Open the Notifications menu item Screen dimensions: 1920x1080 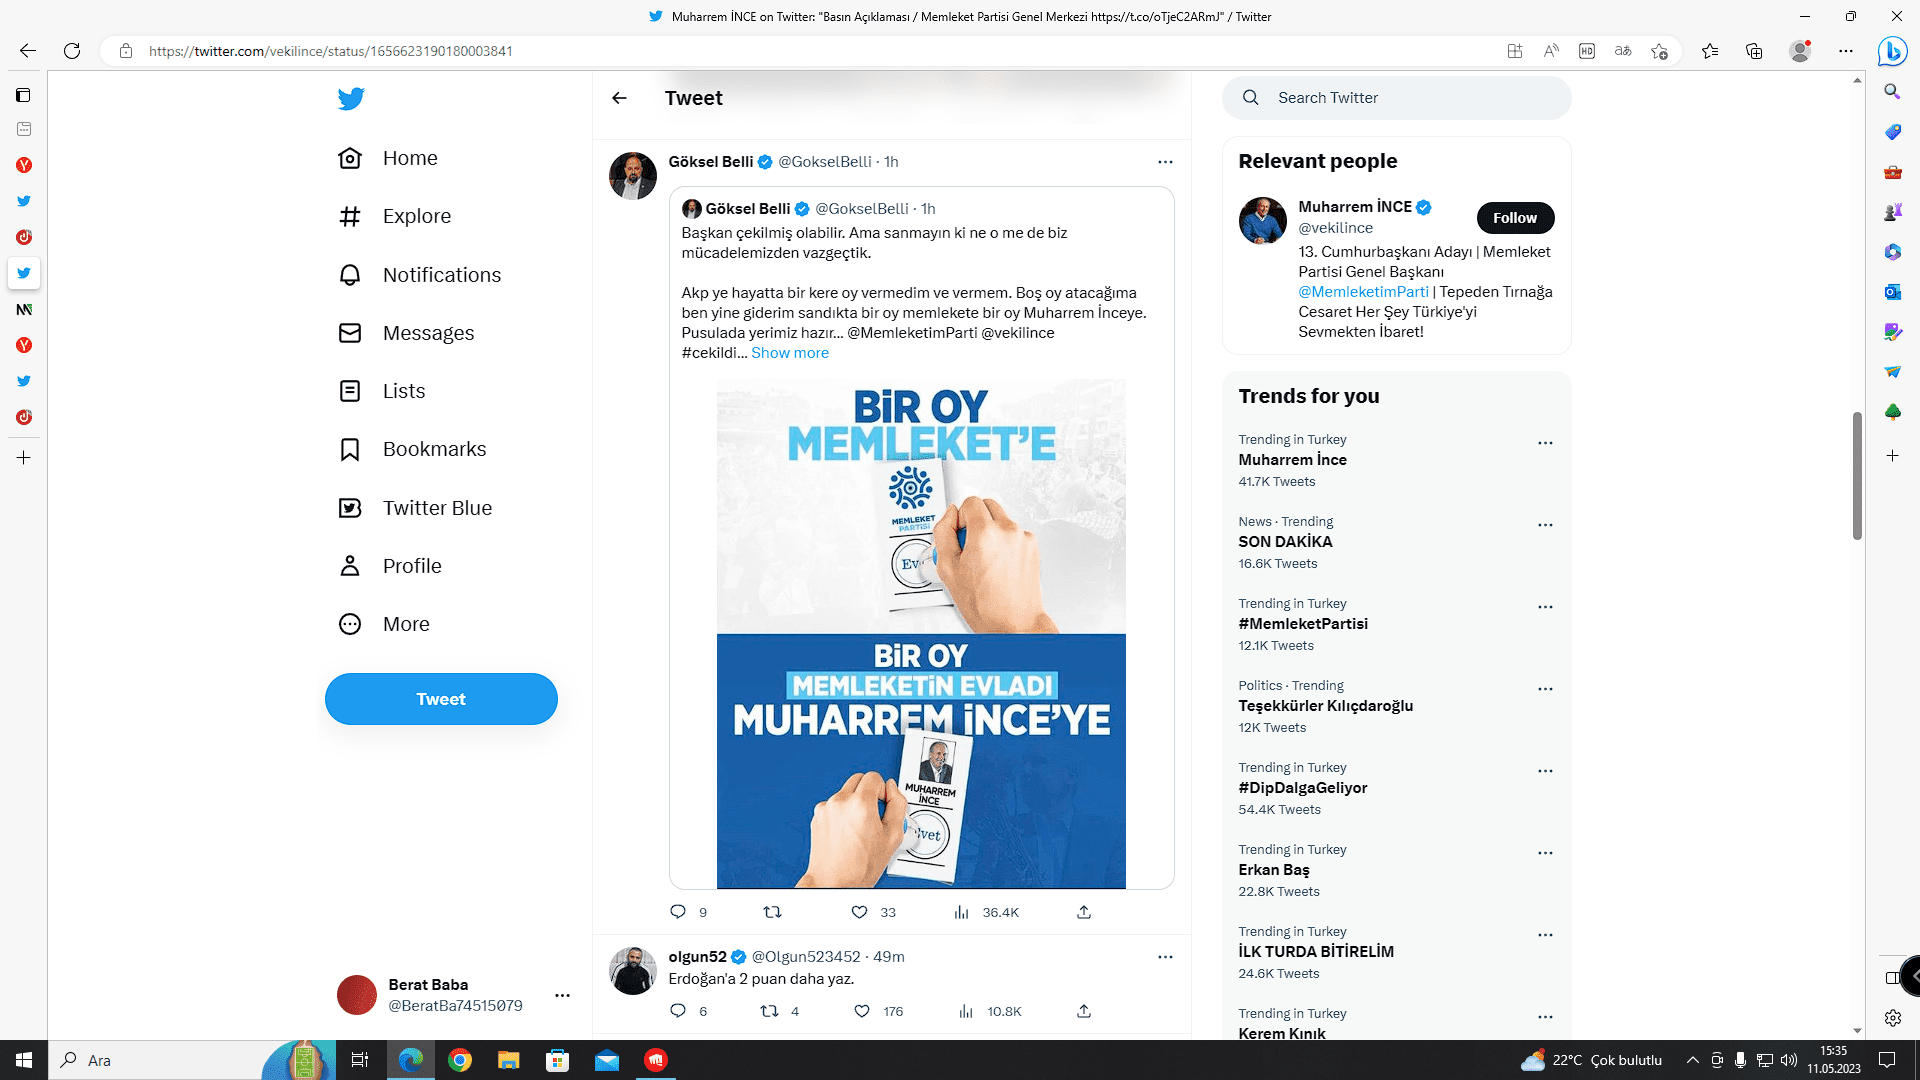click(441, 275)
